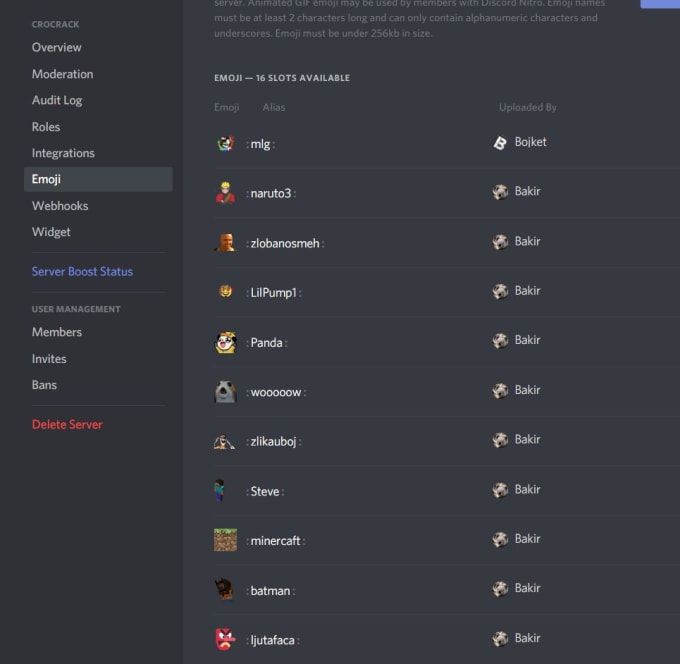Click the Panda emoji image
This screenshot has width=680, height=664.
(225, 342)
